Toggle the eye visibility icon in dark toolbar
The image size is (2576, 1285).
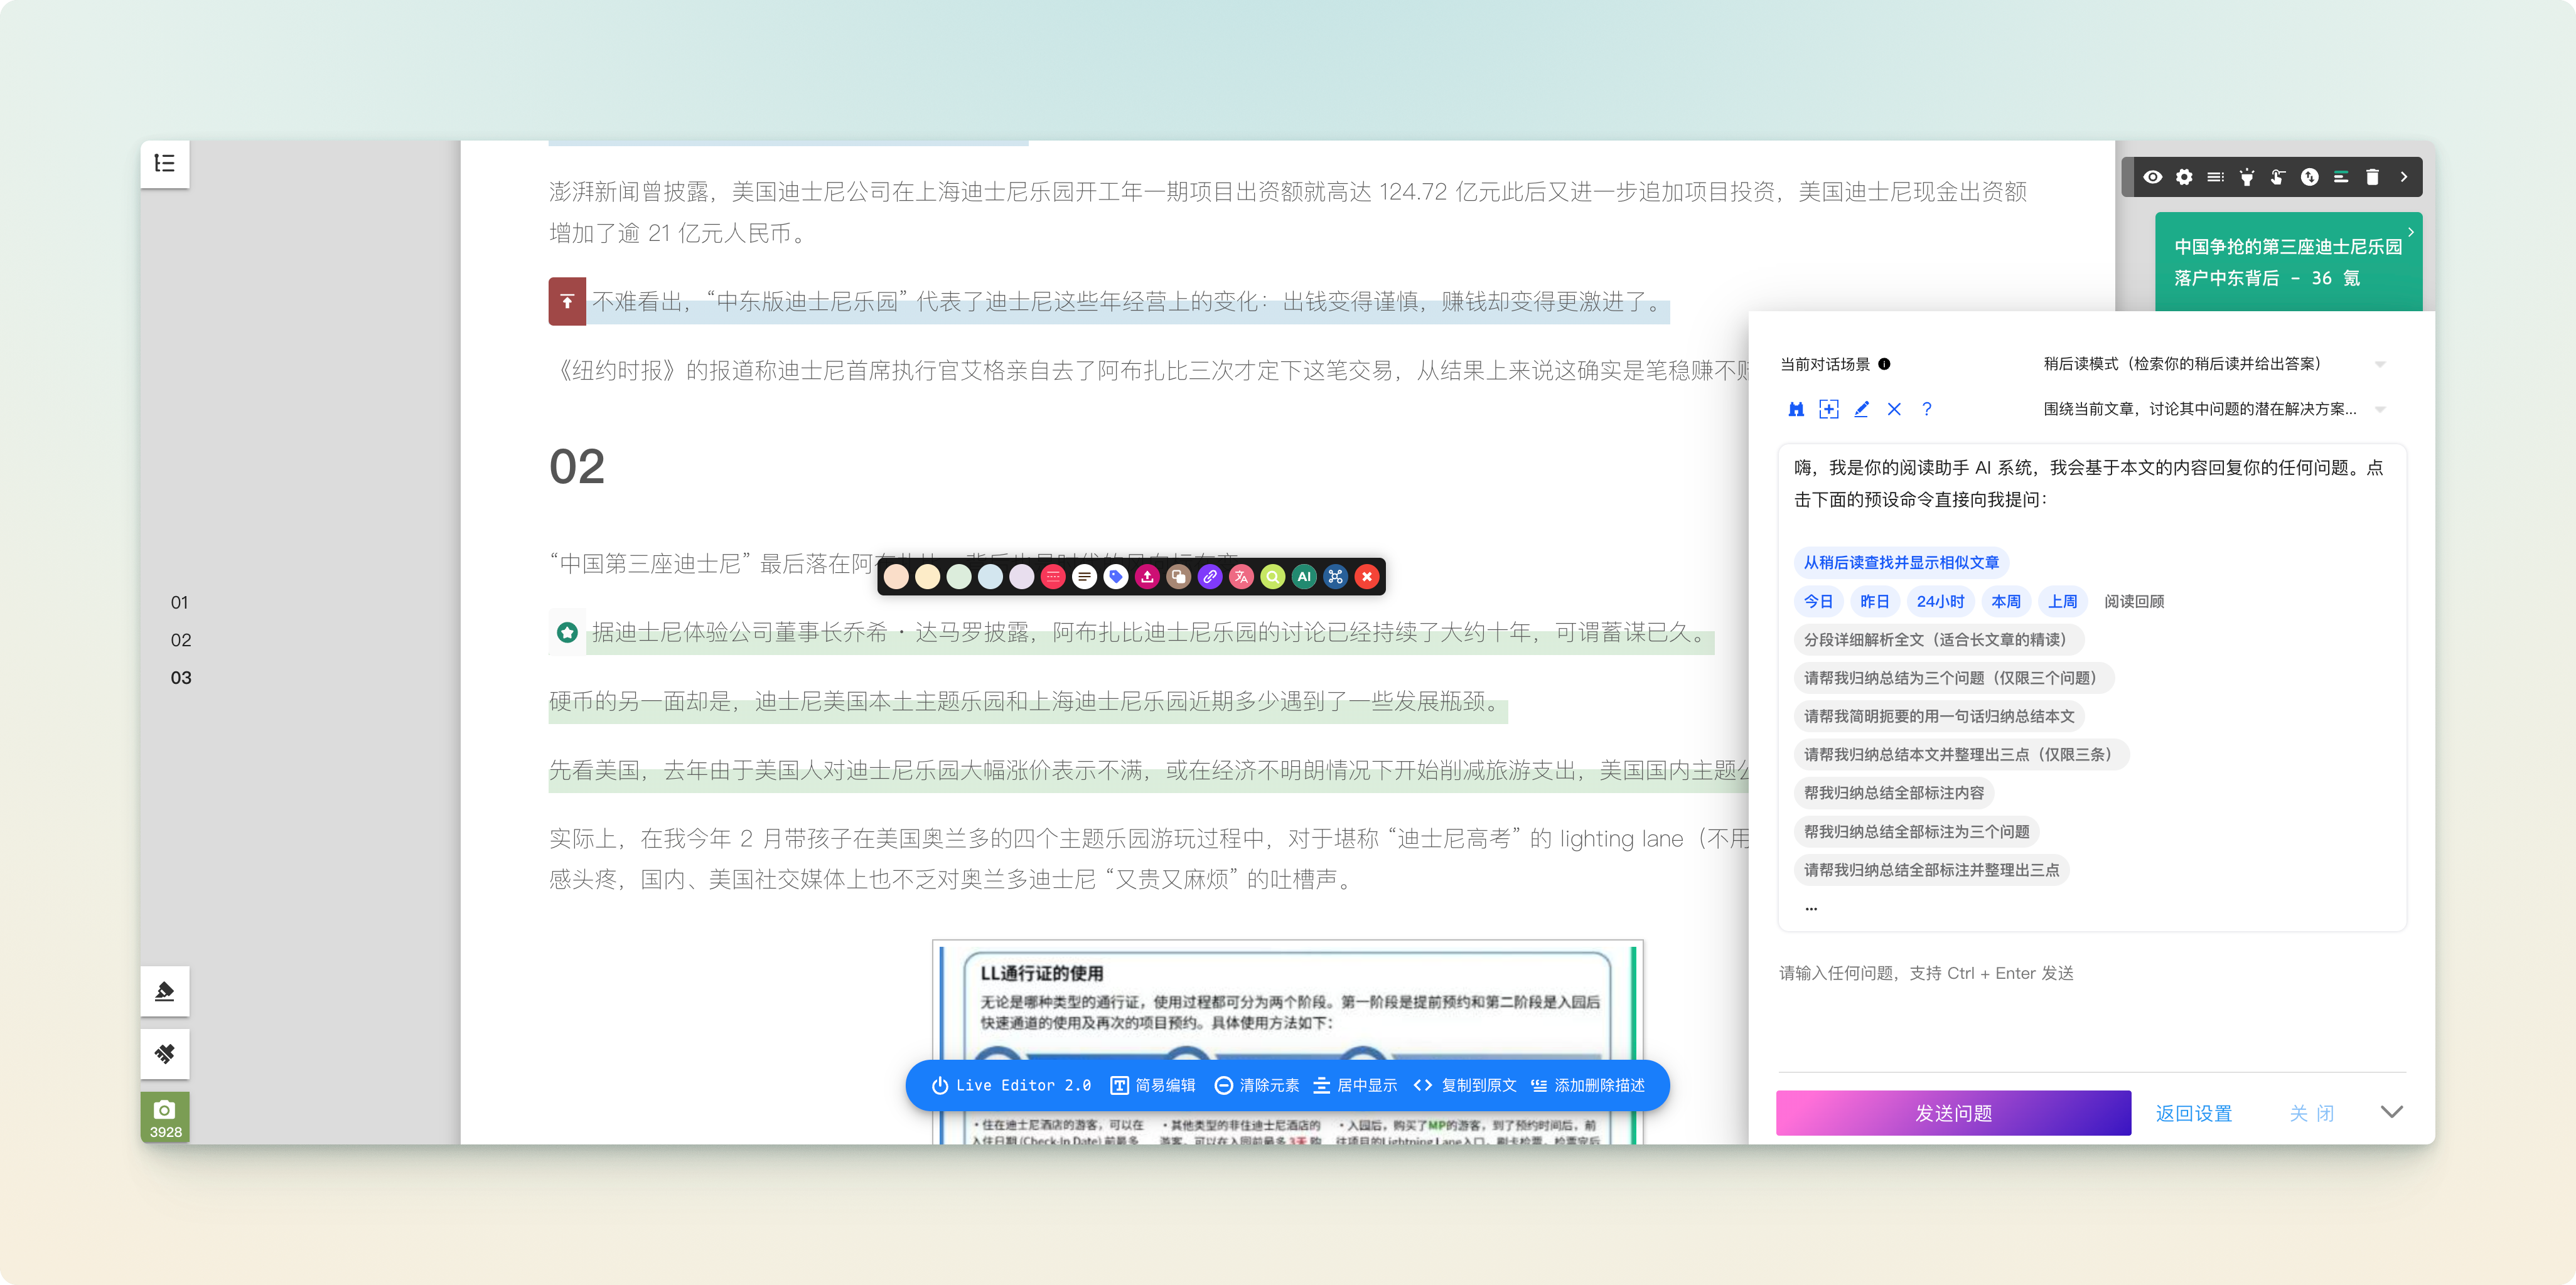(2153, 177)
